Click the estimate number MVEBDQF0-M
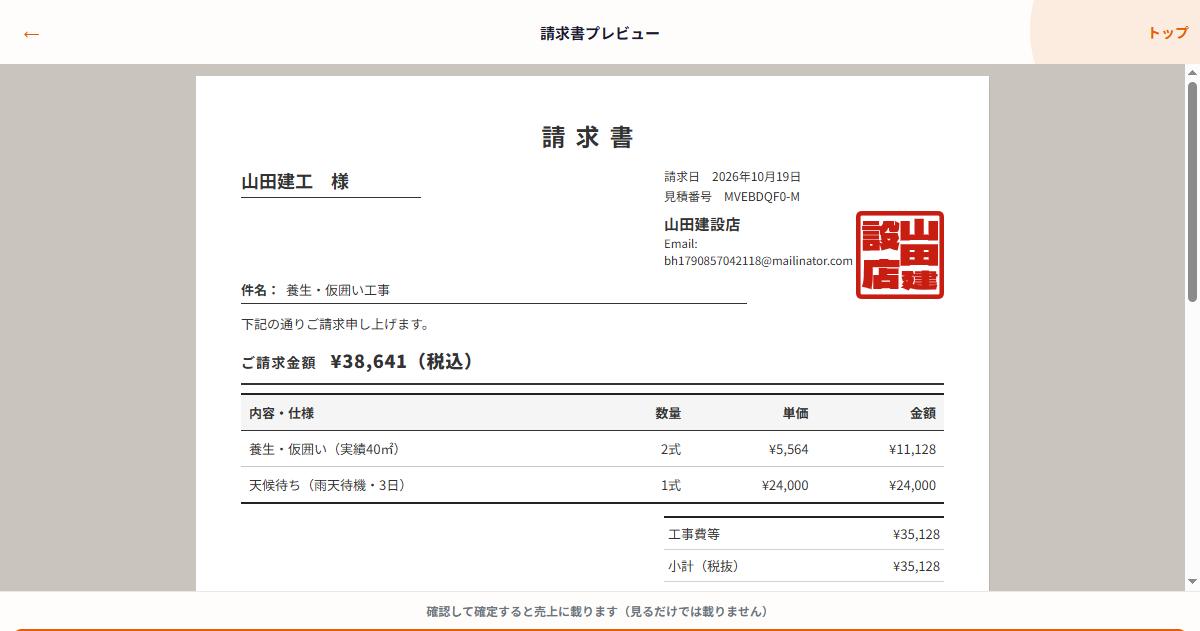This screenshot has width=1200, height=631. (x=762, y=197)
